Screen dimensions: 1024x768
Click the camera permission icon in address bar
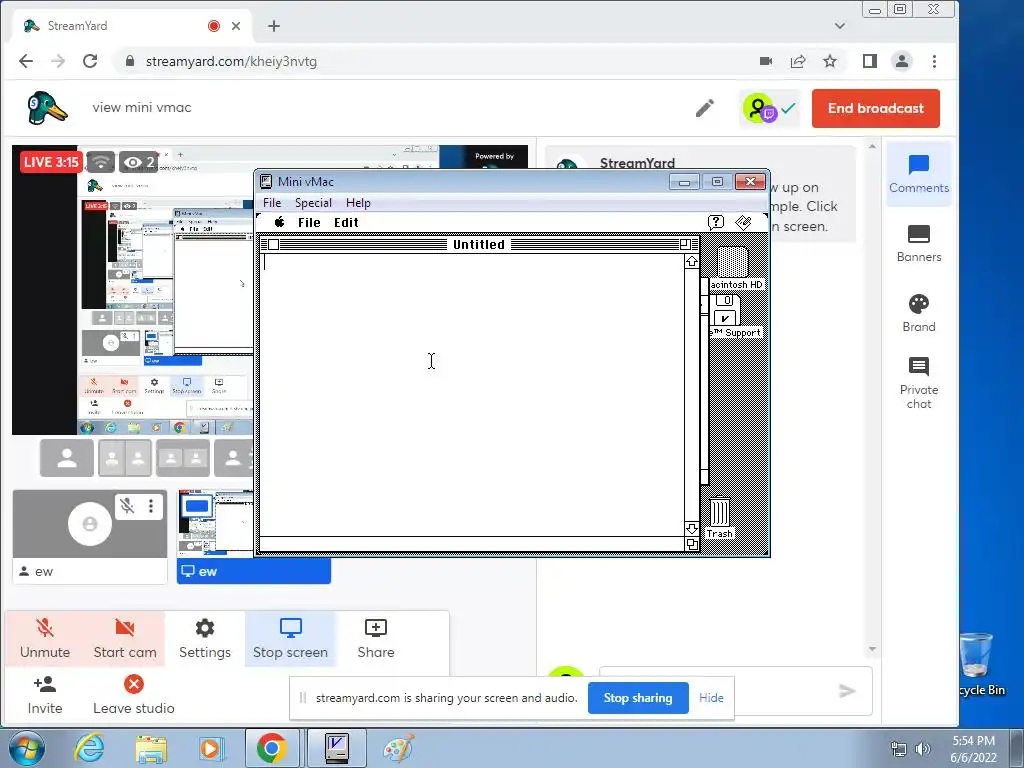pos(766,61)
